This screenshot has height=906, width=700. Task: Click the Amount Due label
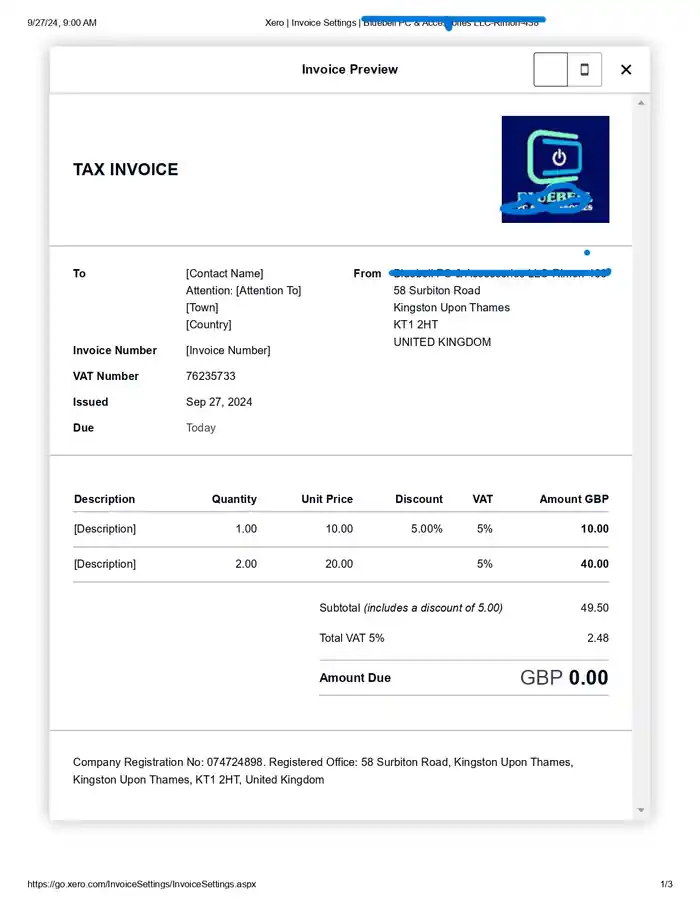click(355, 678)
